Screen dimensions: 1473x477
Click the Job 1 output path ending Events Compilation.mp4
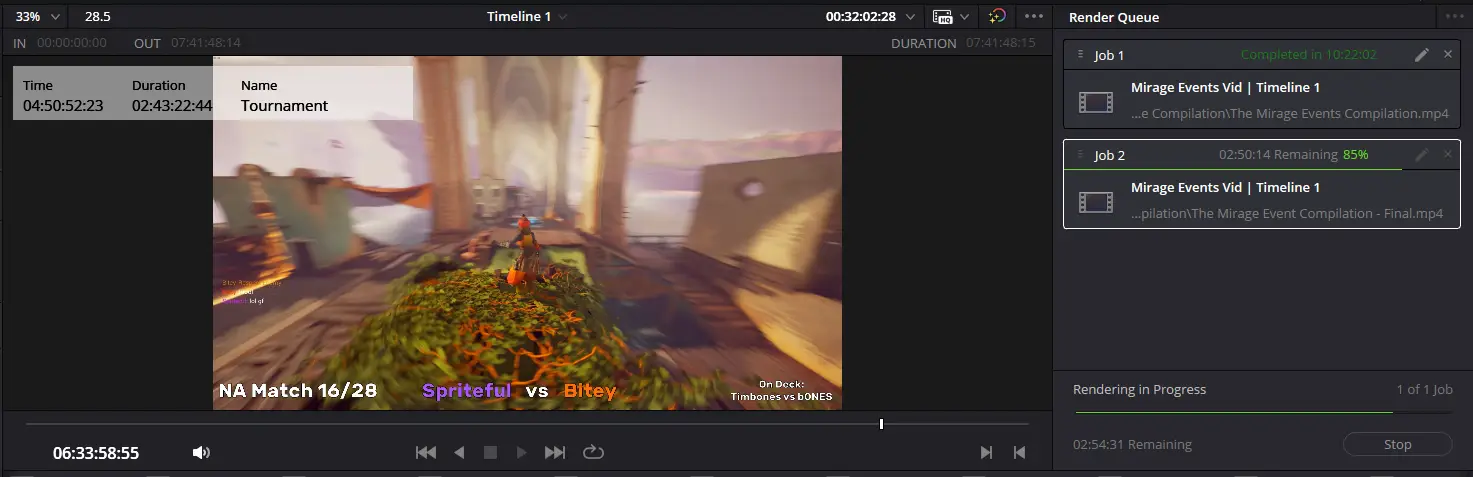click(1290, 113)
